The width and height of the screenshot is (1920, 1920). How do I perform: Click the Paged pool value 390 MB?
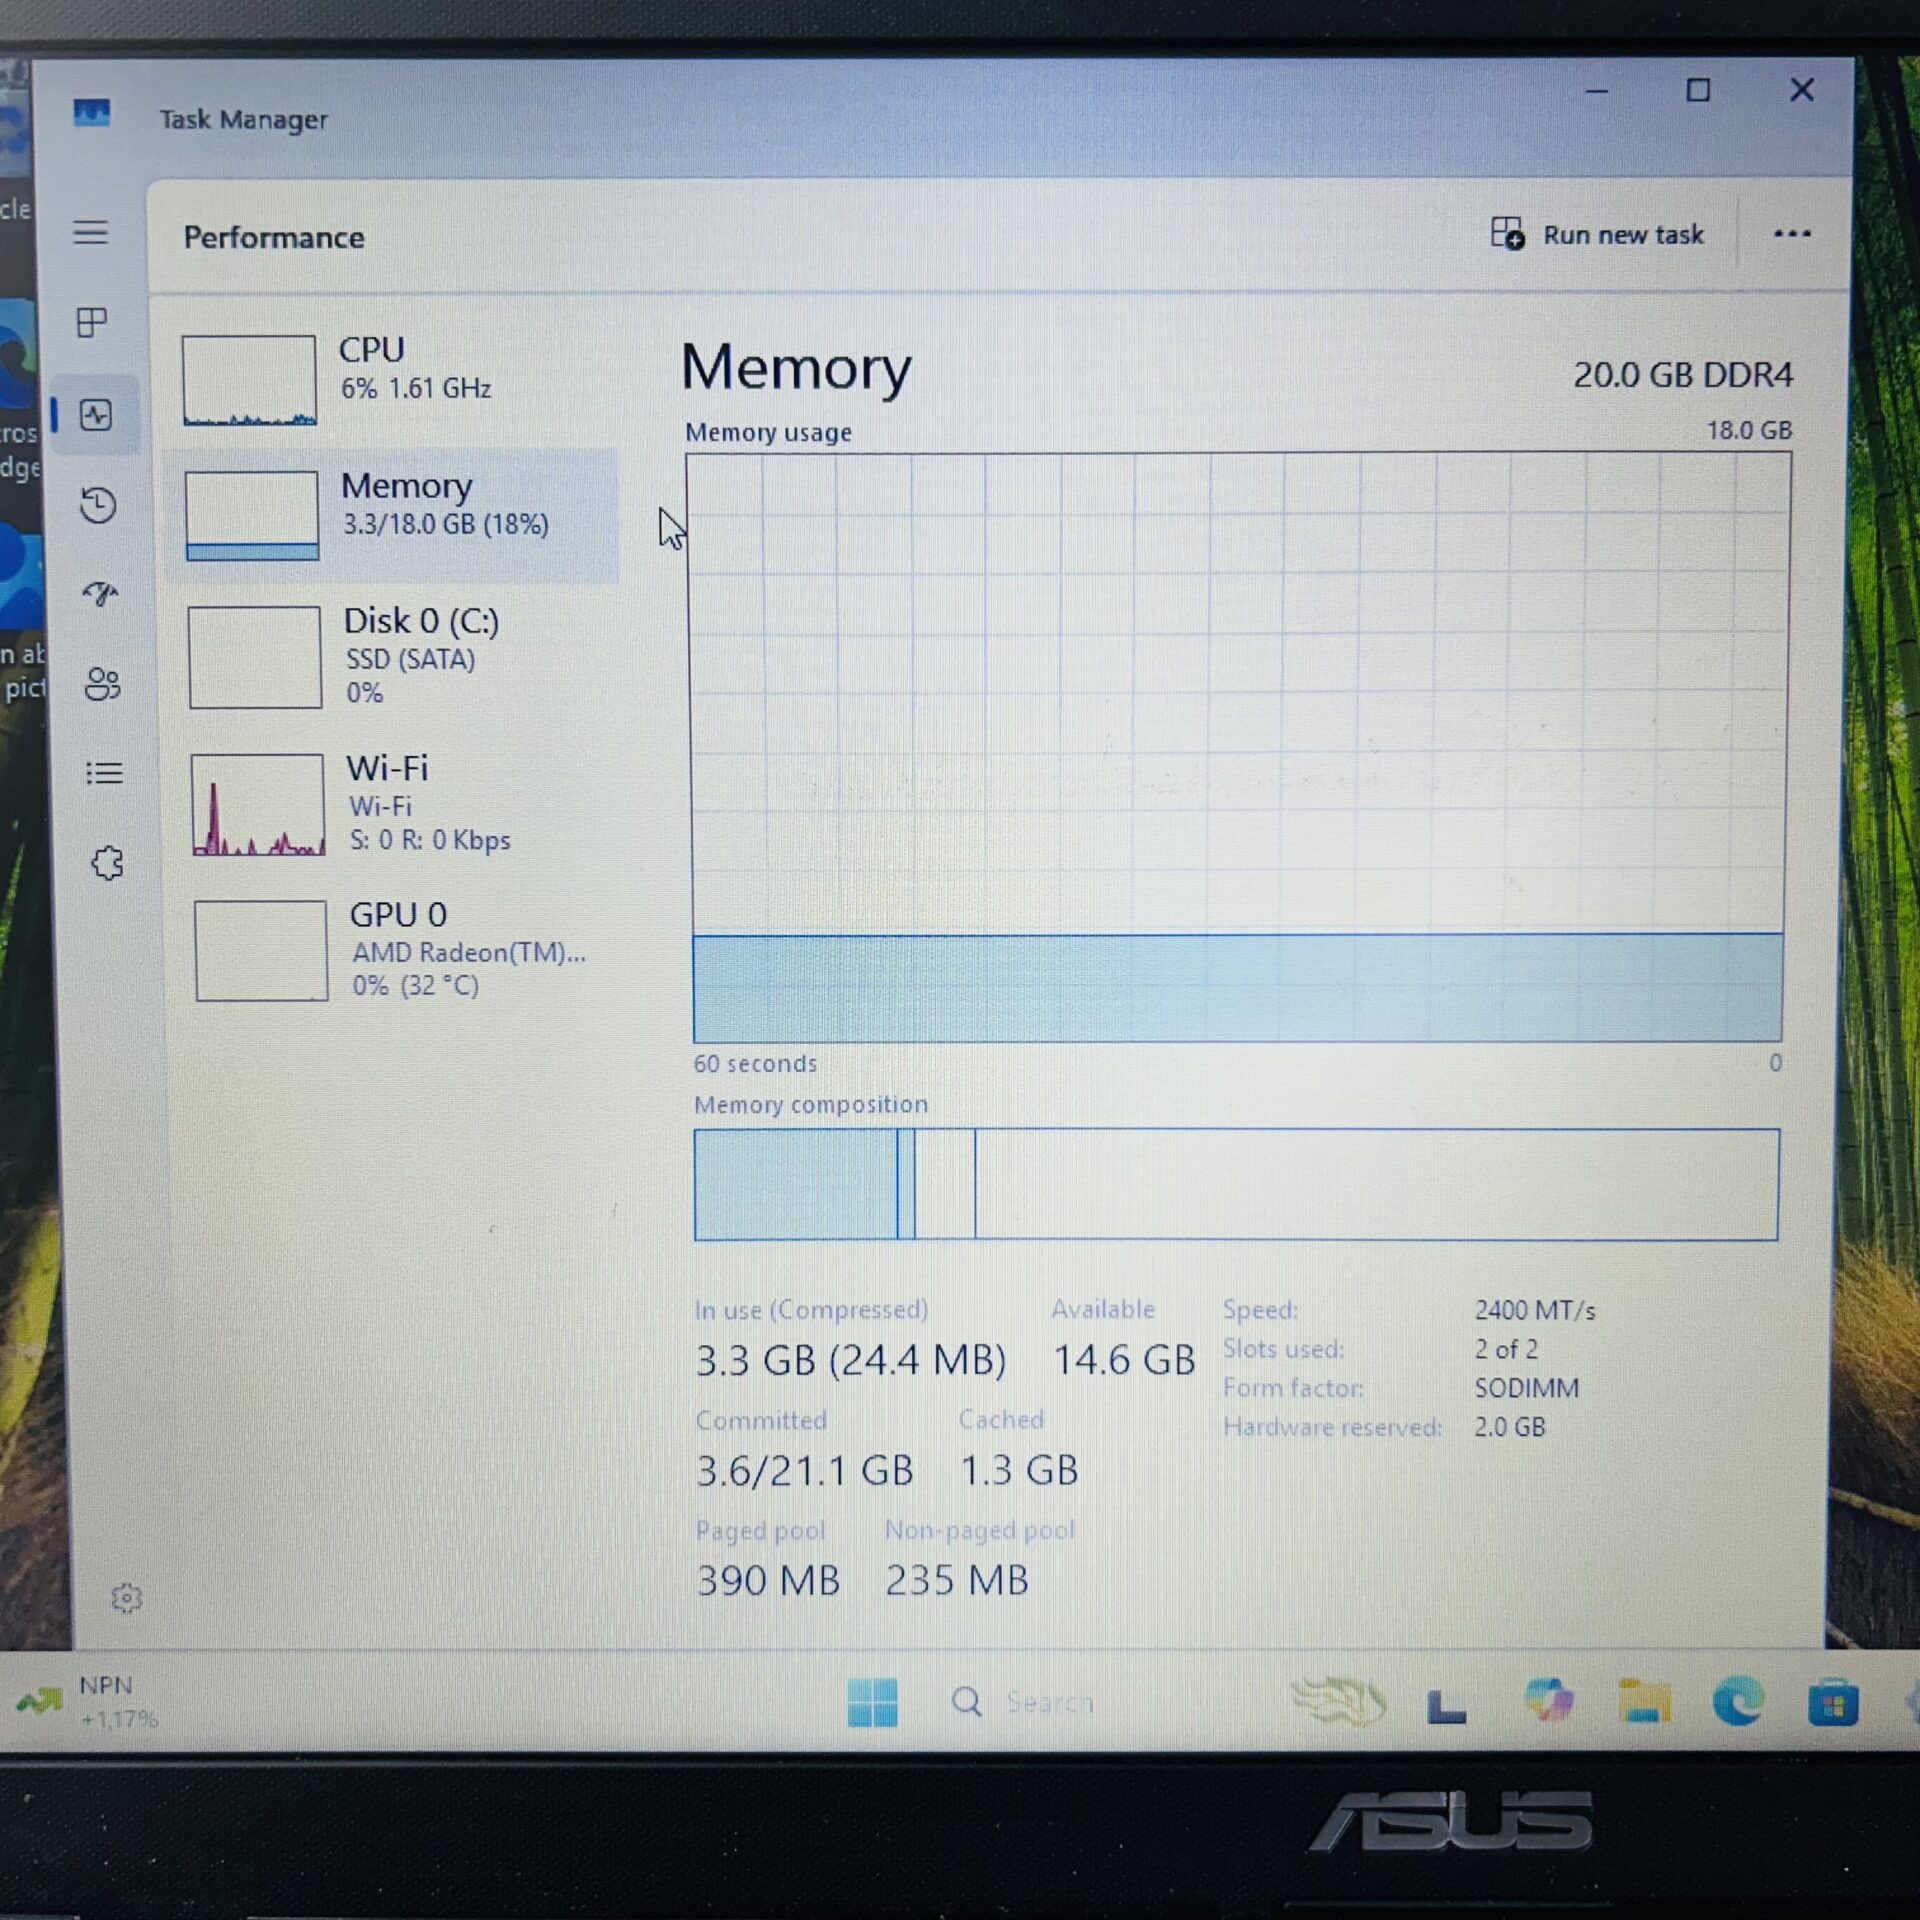point(768,1581)
